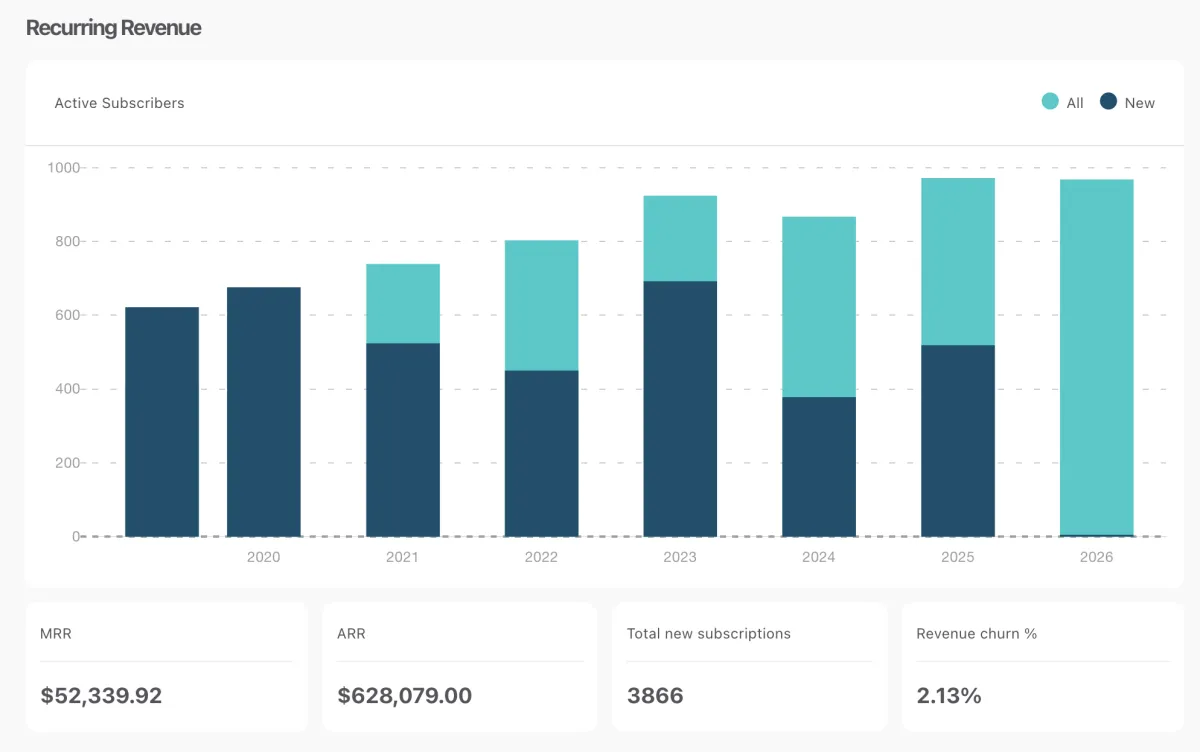Click the Revenue churn % value

click(948, 695)
